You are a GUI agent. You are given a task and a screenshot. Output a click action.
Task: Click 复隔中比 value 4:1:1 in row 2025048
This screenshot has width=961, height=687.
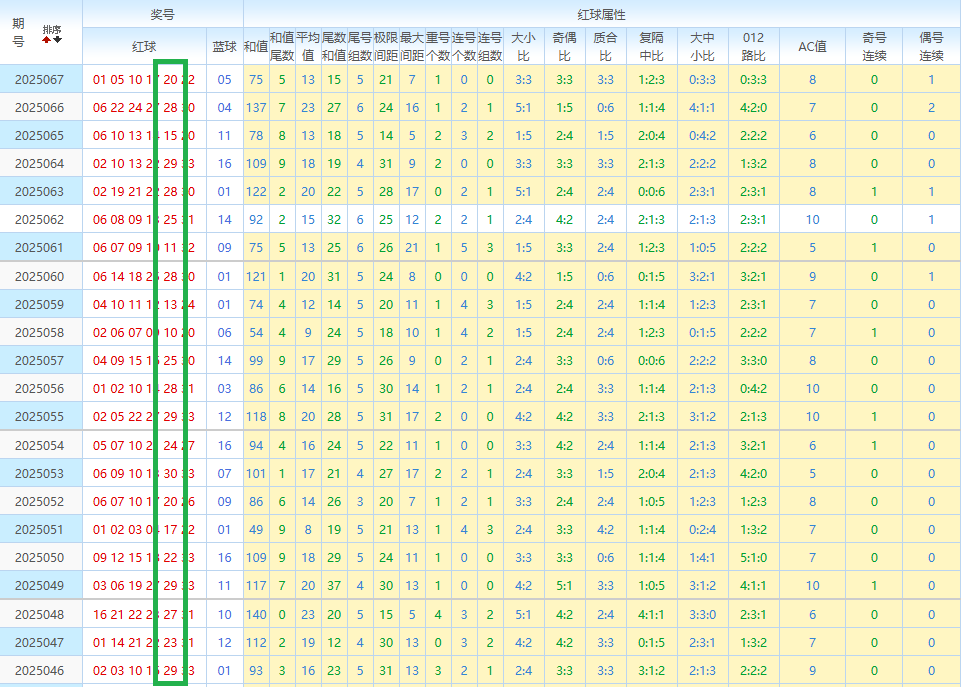pos(651,615)
